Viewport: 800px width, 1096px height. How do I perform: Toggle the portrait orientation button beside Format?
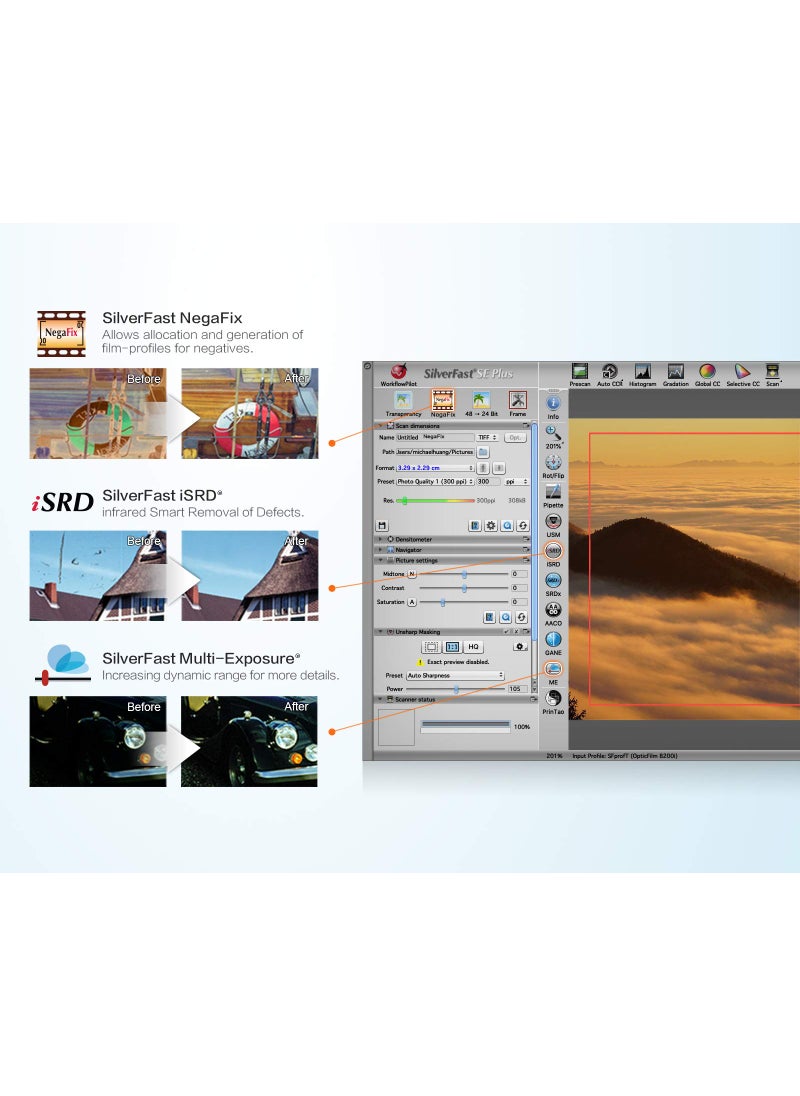[483, 468]
